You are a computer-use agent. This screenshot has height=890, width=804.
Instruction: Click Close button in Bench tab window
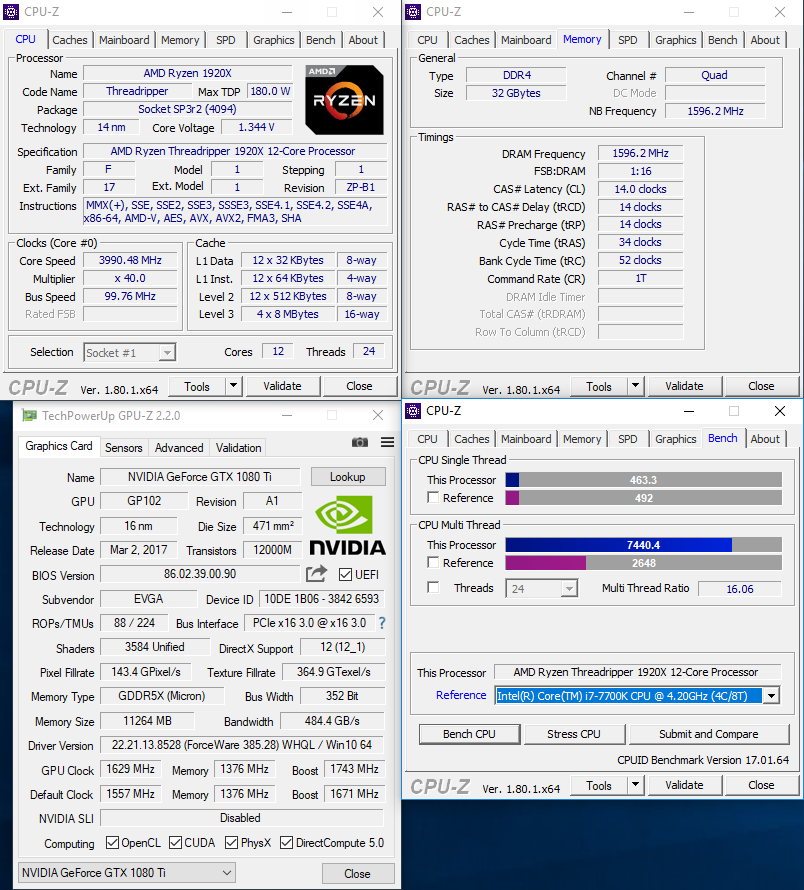[761, 785]
